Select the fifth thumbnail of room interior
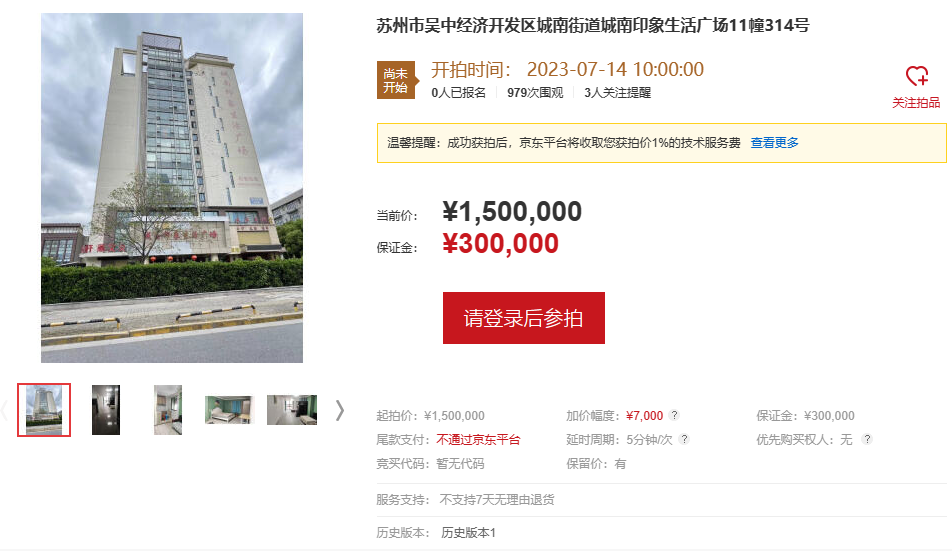The height and width of the screenshot is (551, 952). 292,410
